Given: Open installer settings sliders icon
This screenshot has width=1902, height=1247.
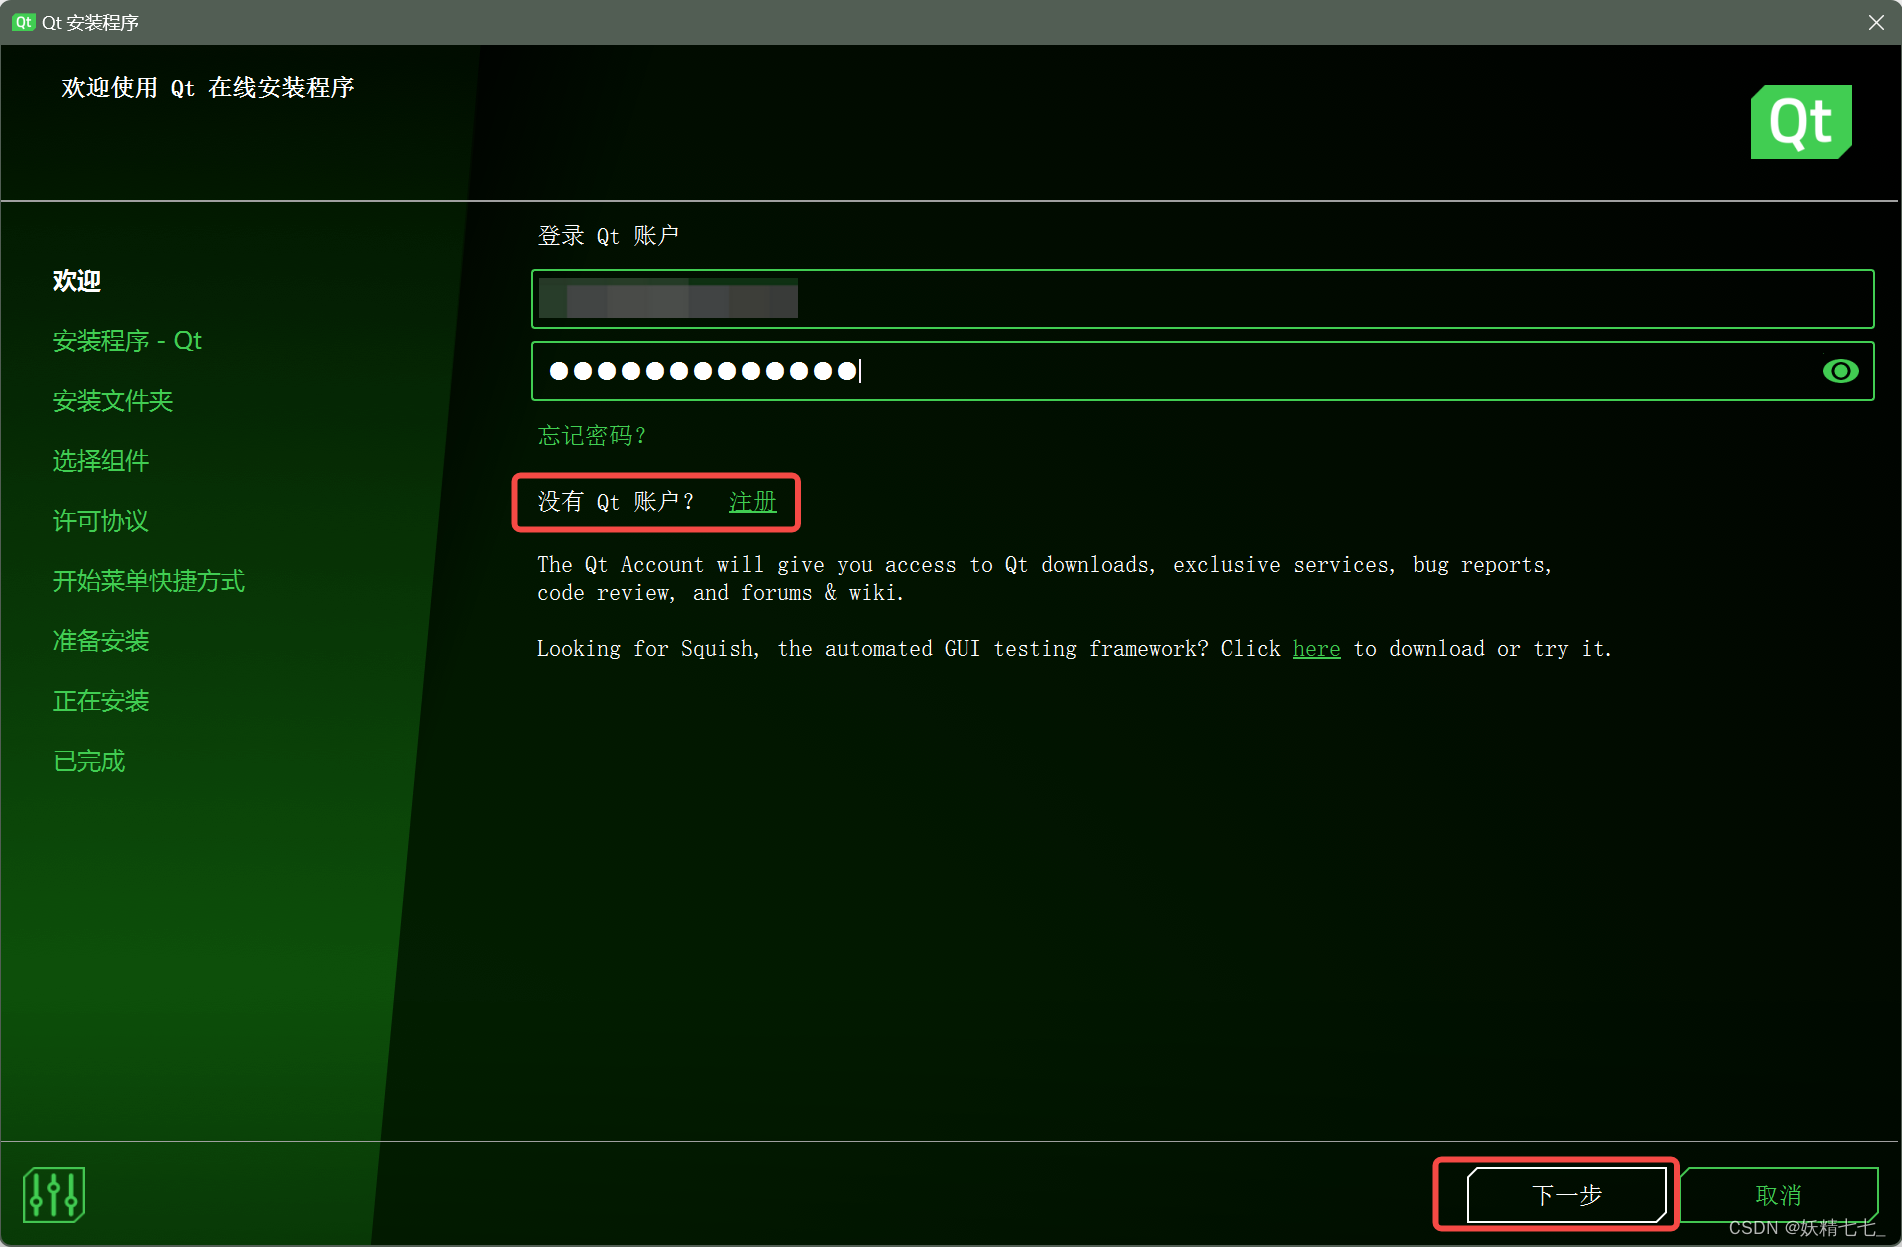Looking at the screenshot, I should click(x=54, y=1194).
